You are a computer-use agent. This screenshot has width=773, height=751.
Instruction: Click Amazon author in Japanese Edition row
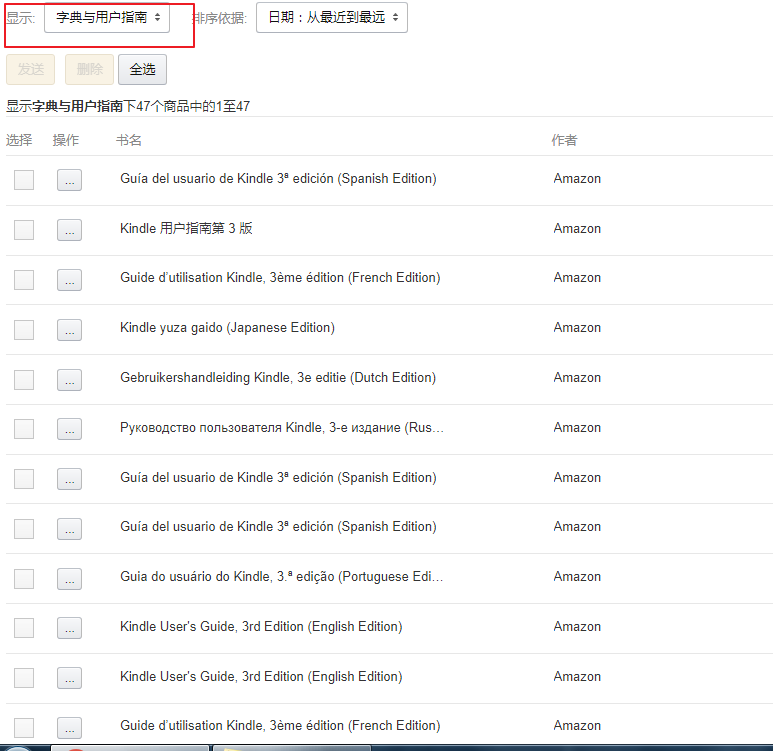(577, 328)
